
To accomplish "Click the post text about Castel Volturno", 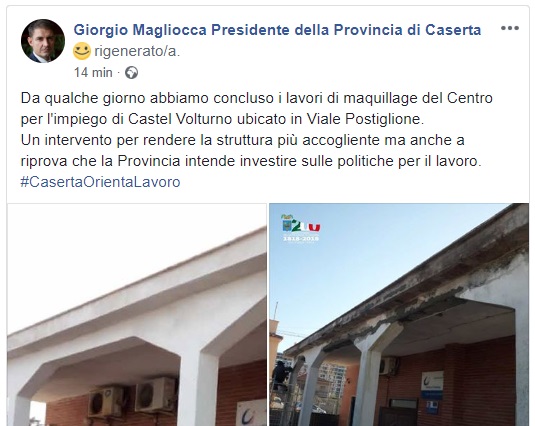I will click(x=257, y=130).
